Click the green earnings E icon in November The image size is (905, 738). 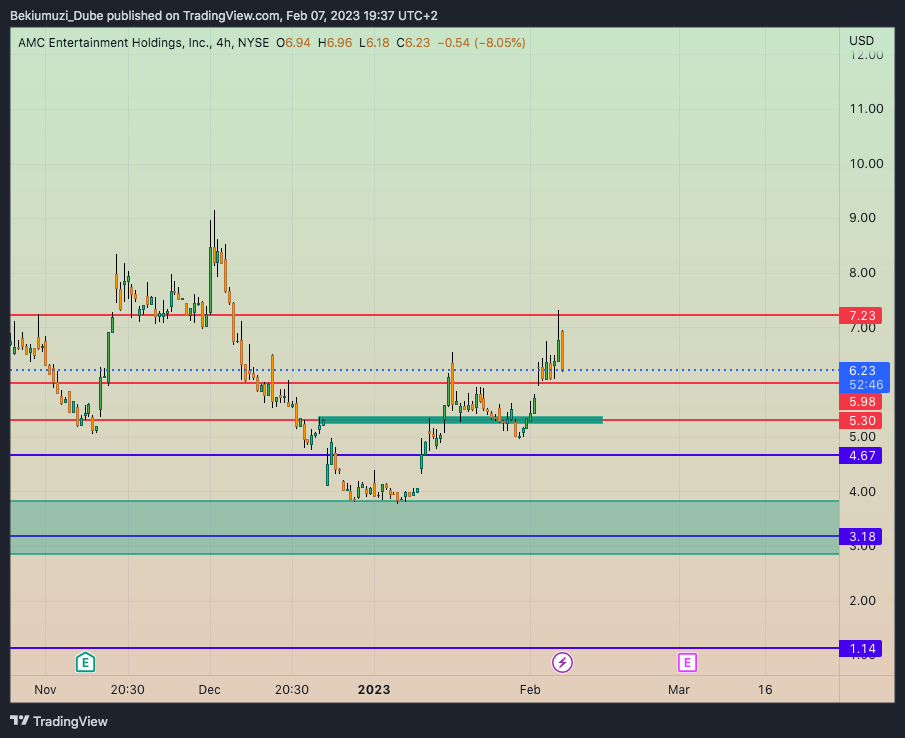(85, 662)
